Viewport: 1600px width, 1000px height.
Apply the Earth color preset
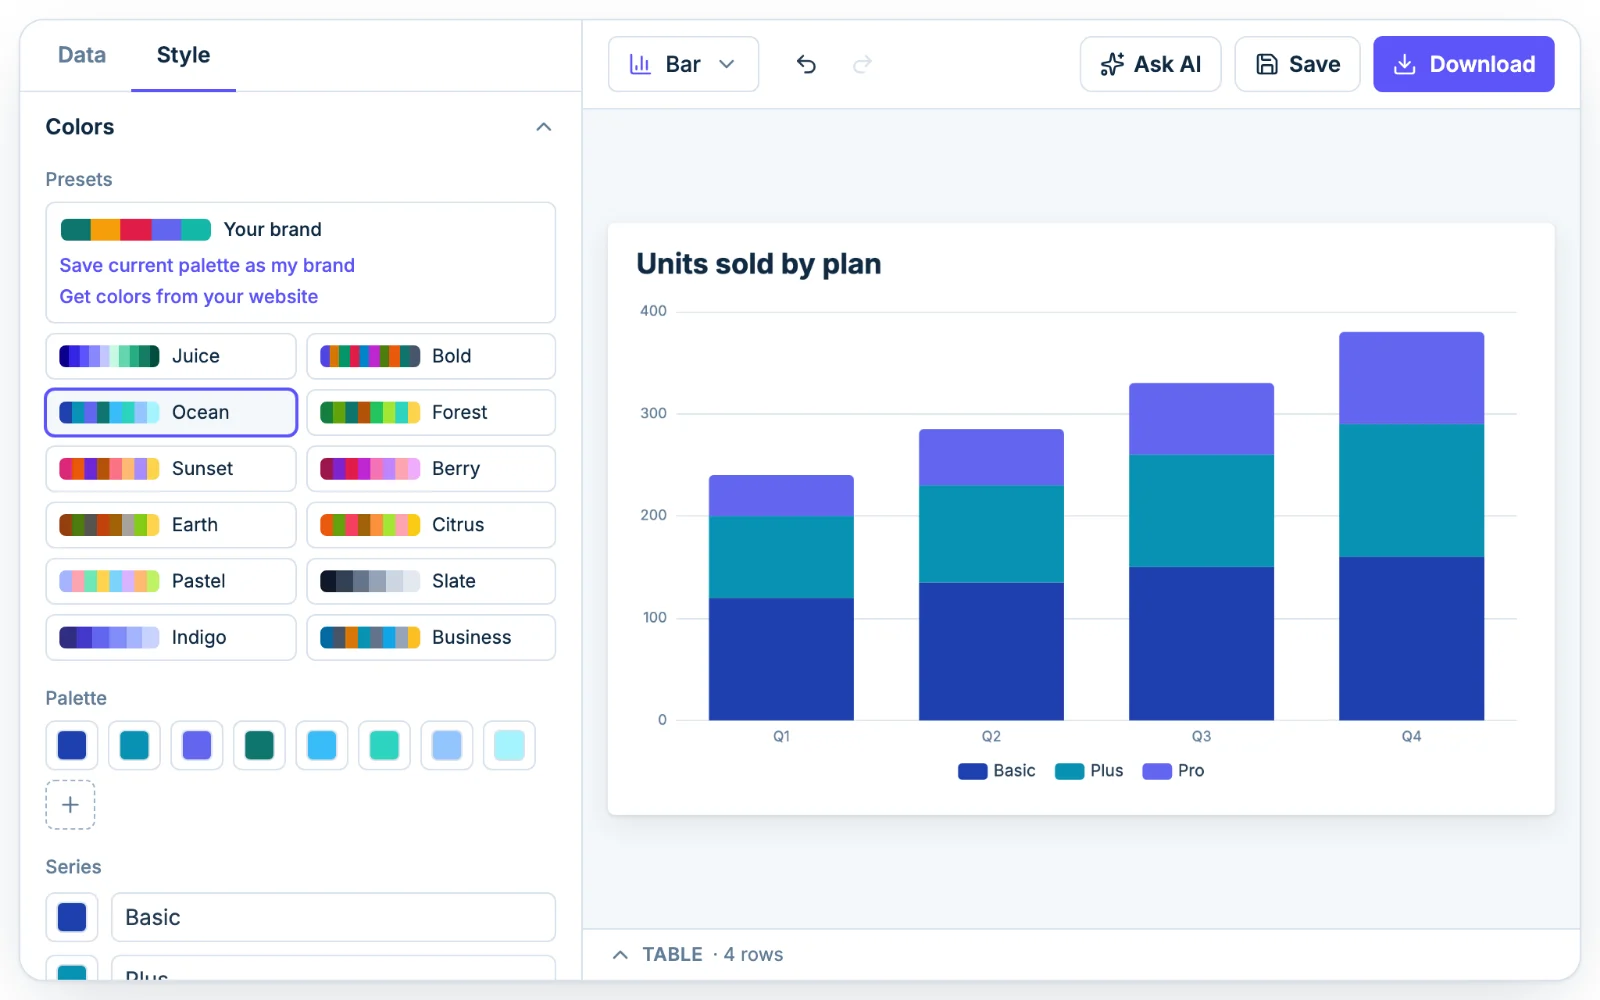pyautogui.click(x=171, y=525)
